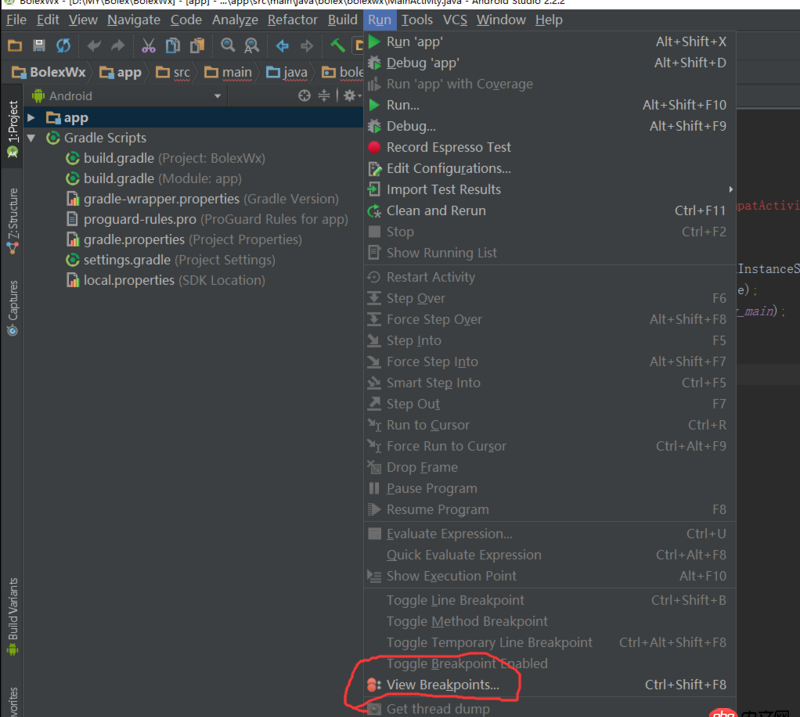800x717 pixels.
Task: Click the Collapse All icon in the Project panel
Action: pyautogui.click(x=322, y=94)
